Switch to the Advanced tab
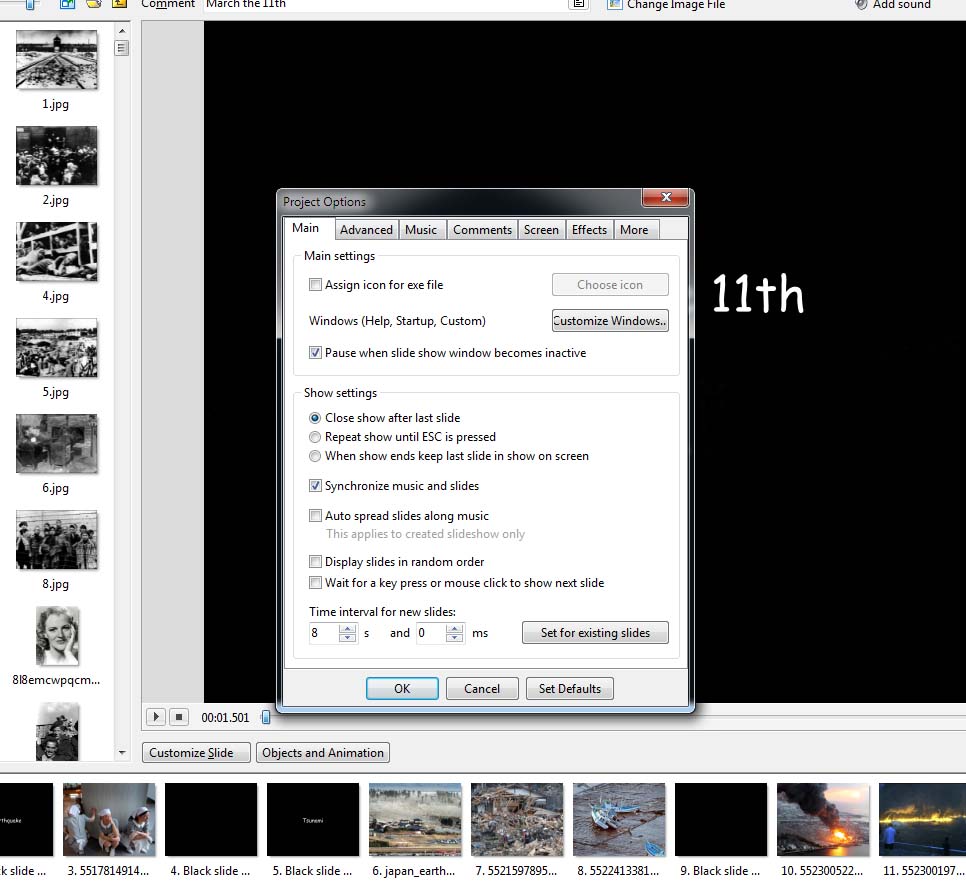Viewport: 966px width, 881px height. [366, 230]
